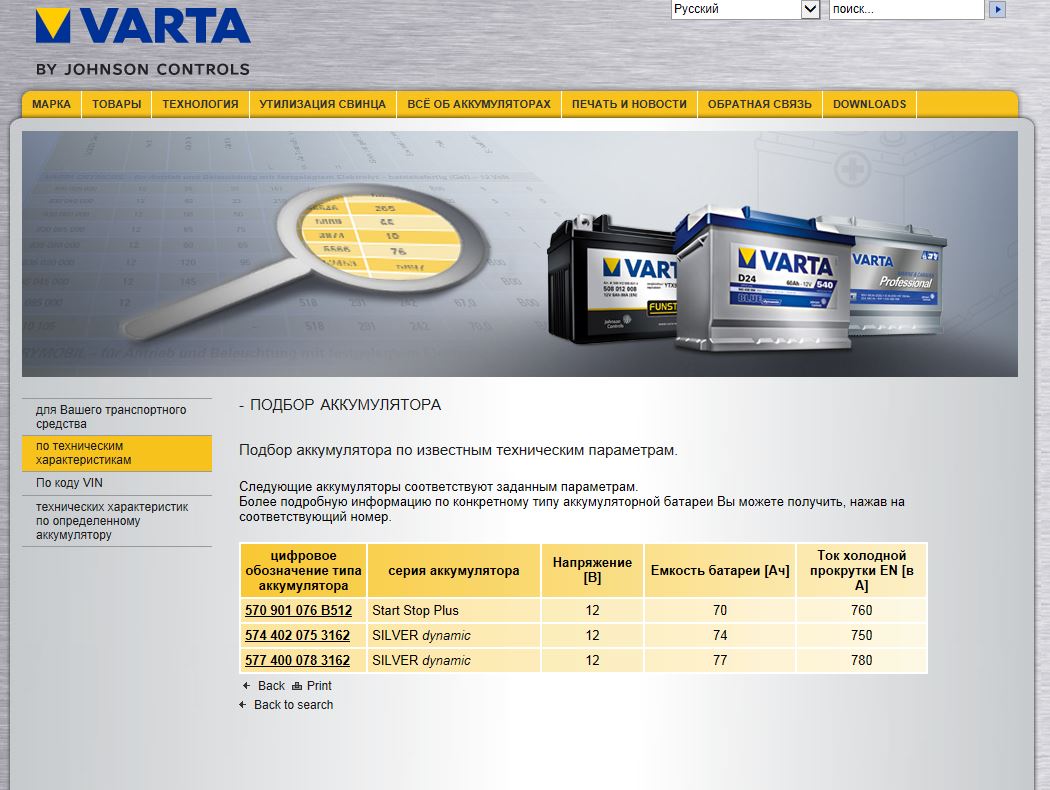Click capacity value 70
Image resolution: width=1050 pixels, height=790 pixels.
point(720,611)
